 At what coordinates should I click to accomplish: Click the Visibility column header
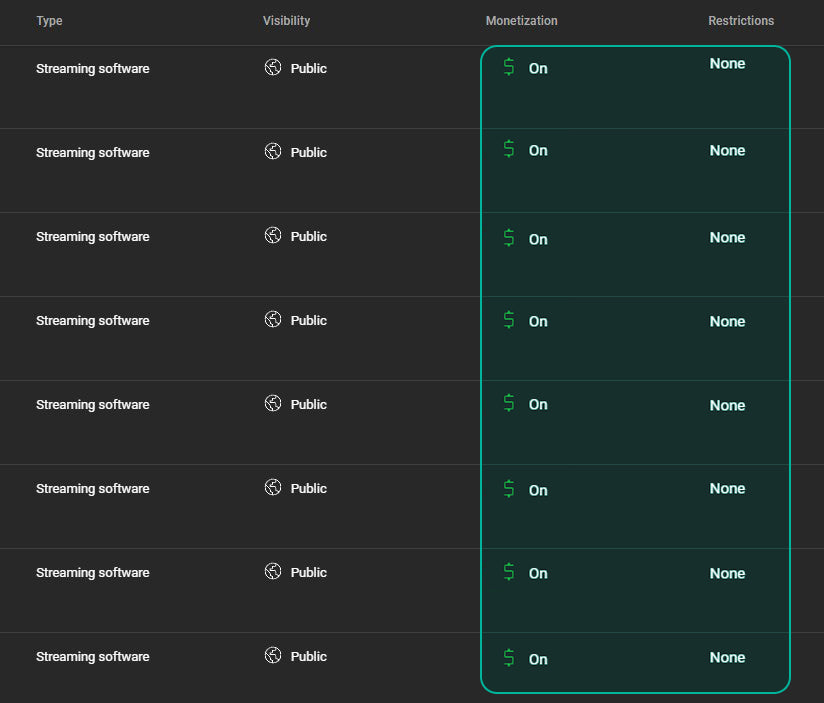pyautogui.click(x=286, y=21)
